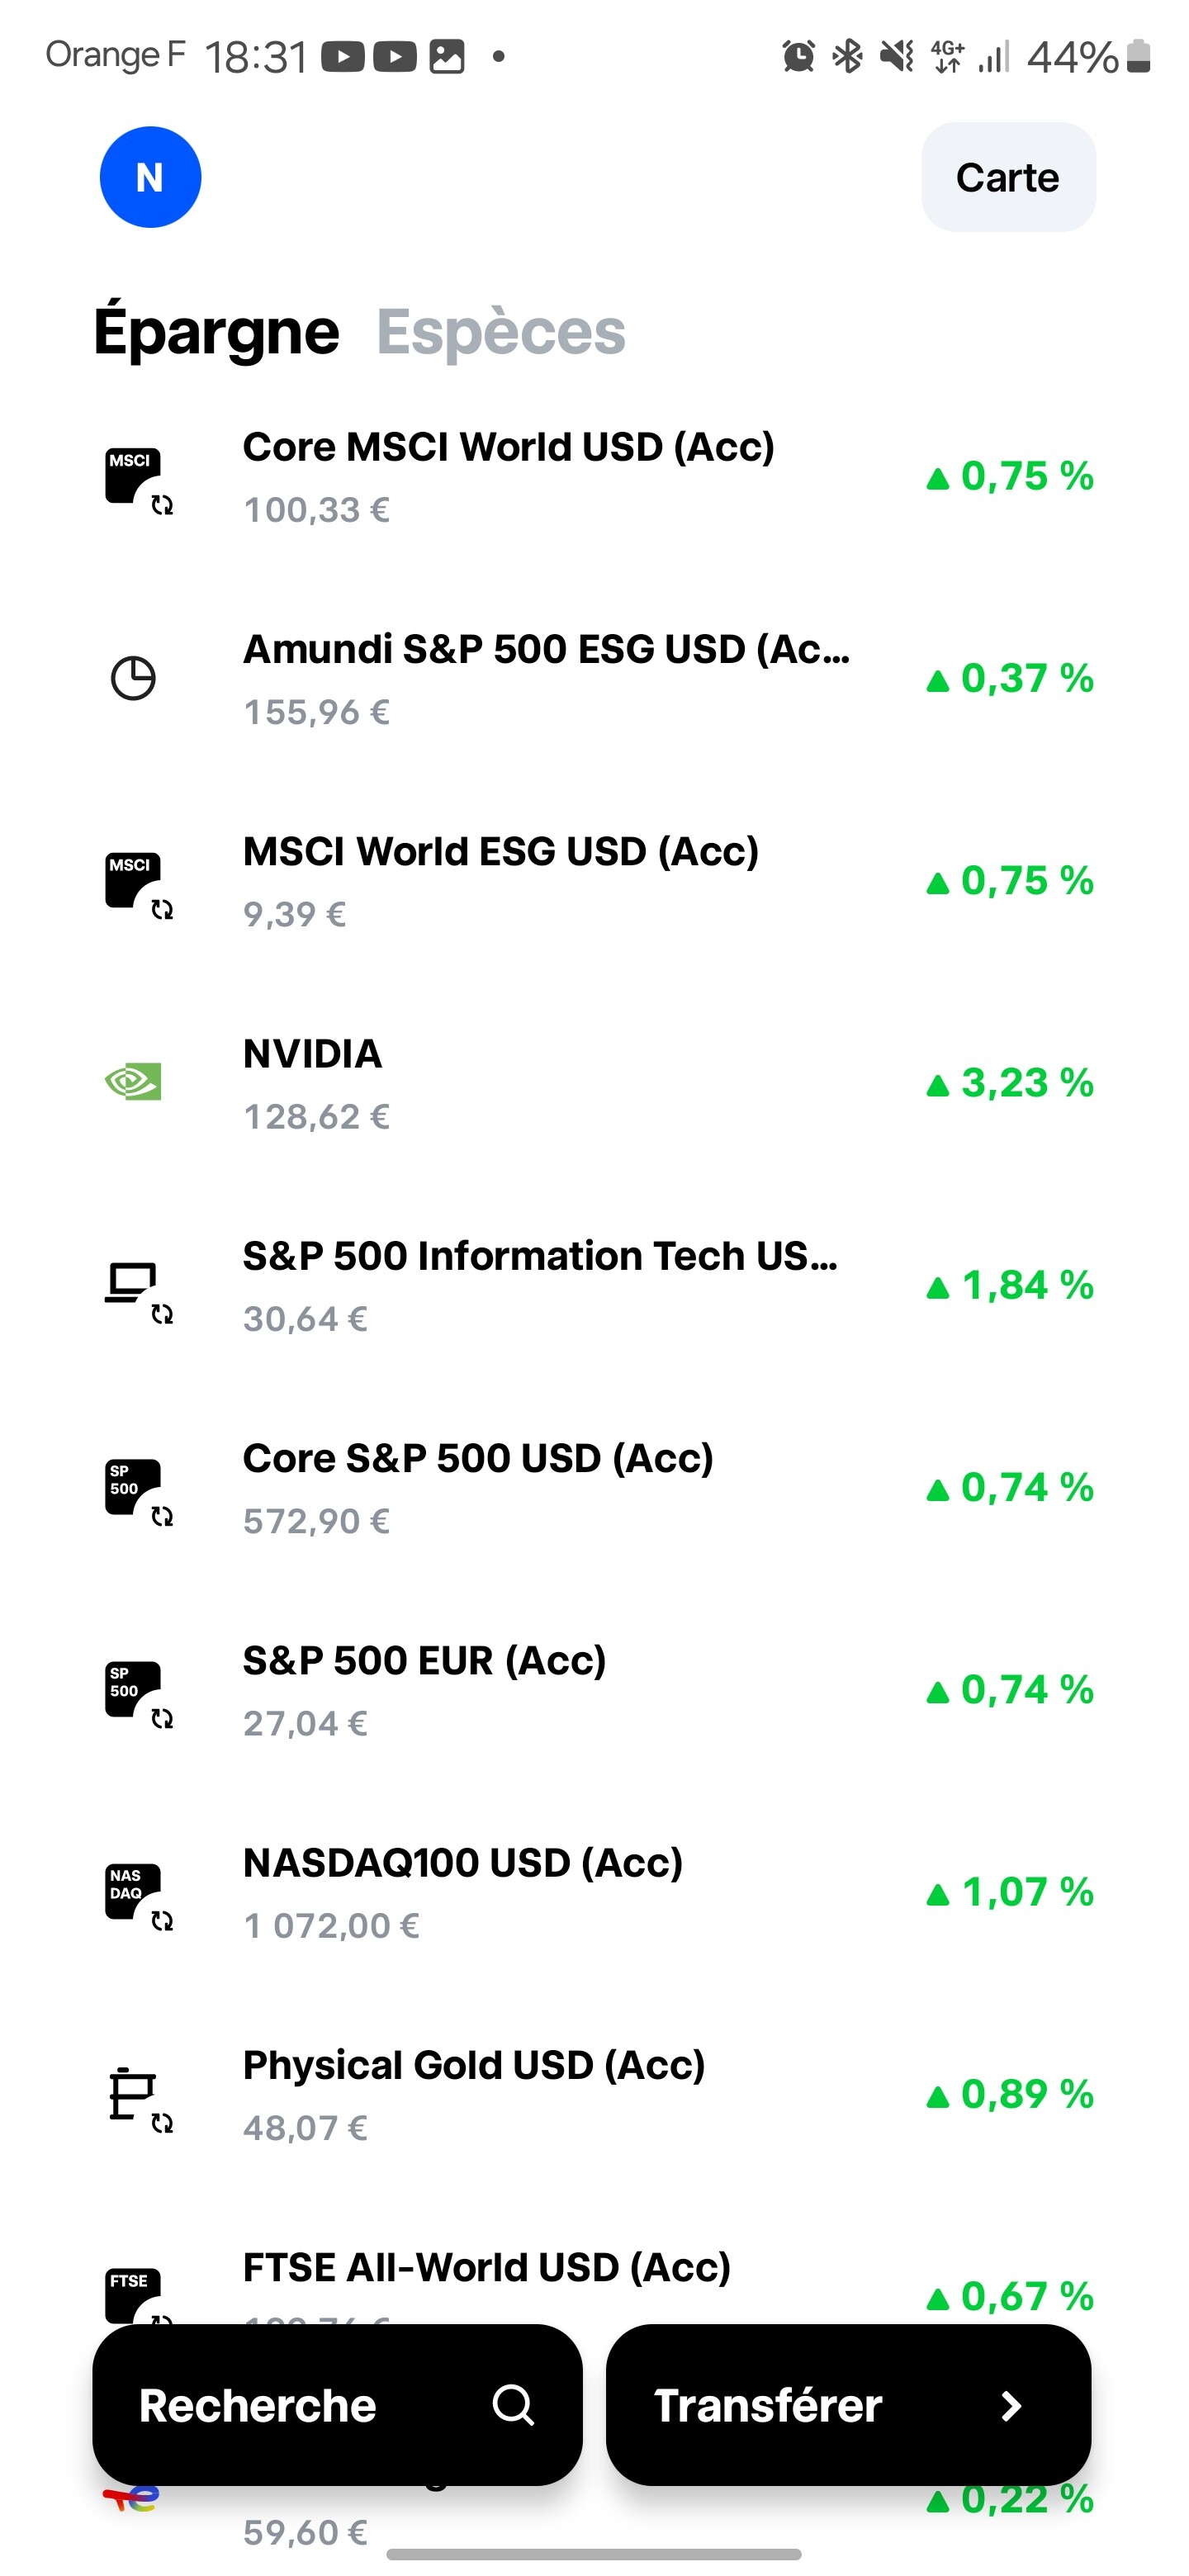The width and height of the screenshot is (1189, 2576).
Task: Tap the Transférer chevron arrow
Action: point(1011,2405)
